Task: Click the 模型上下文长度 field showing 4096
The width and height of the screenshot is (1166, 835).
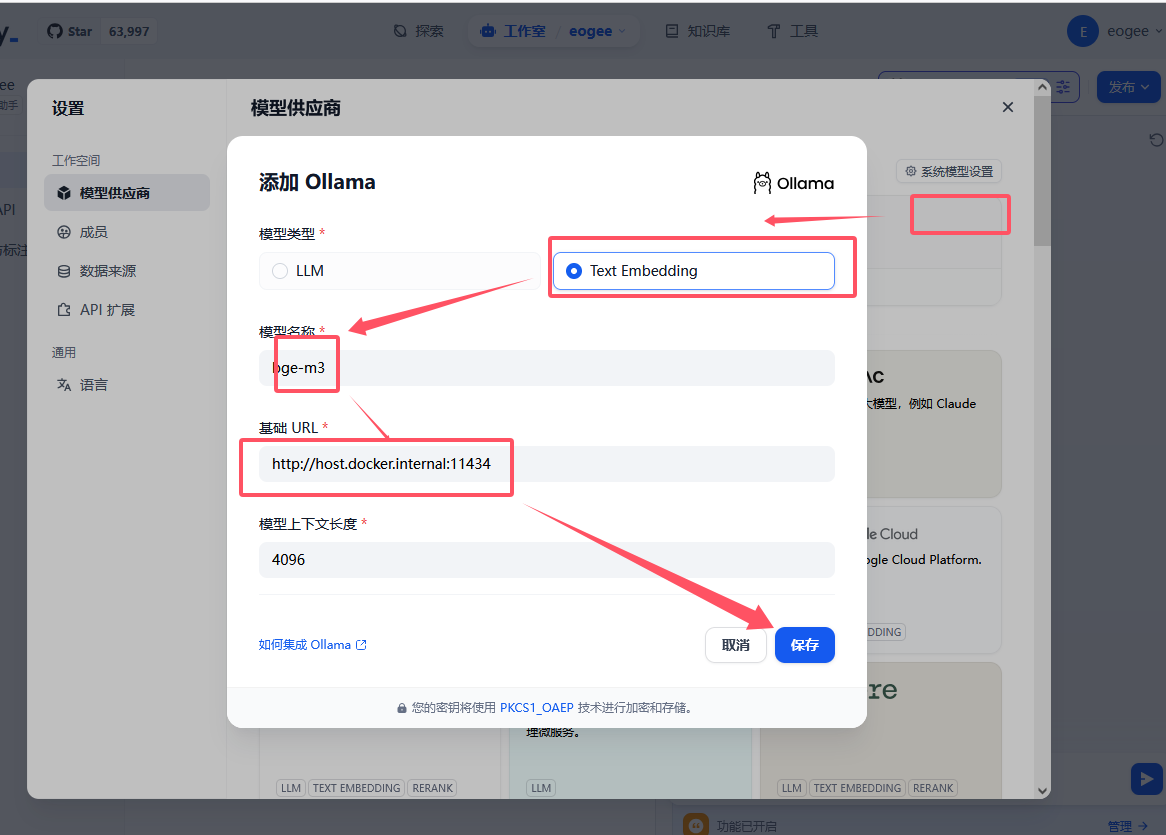Action: (547, 560)
